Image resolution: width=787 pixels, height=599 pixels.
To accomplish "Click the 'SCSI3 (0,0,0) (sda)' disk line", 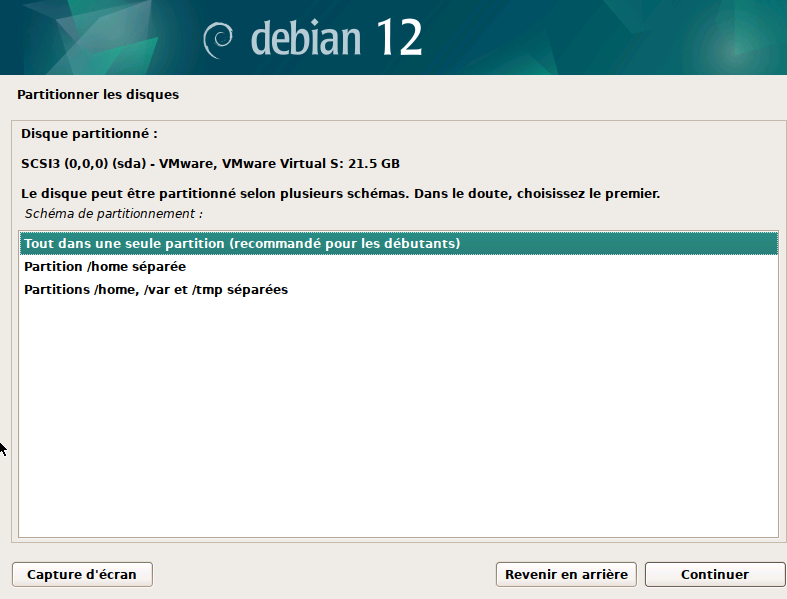I will pyautogui.click(x=210, y=164).
